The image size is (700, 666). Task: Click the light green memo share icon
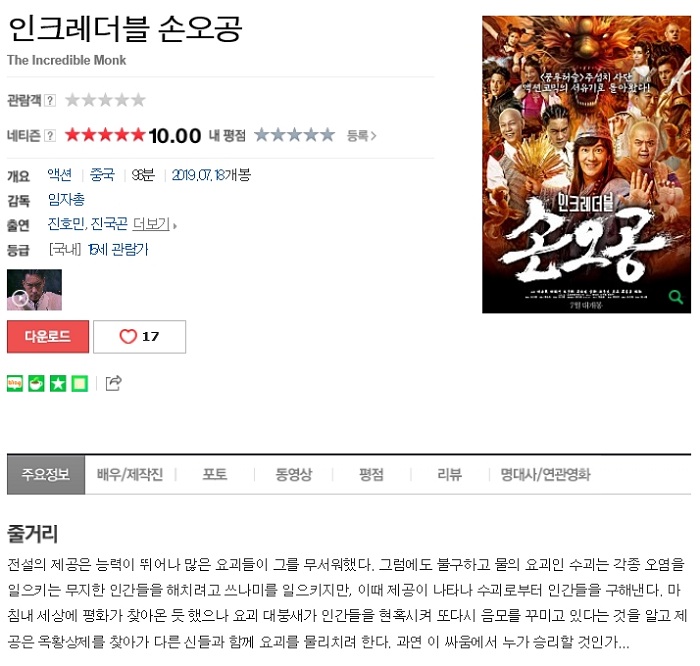click(x=80, y=383)
